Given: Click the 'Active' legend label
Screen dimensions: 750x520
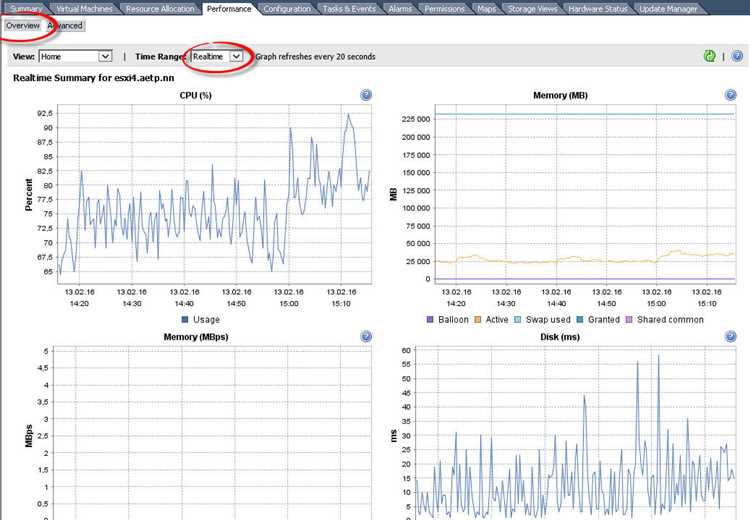Looking at the screenshot, I should [497, 320].
